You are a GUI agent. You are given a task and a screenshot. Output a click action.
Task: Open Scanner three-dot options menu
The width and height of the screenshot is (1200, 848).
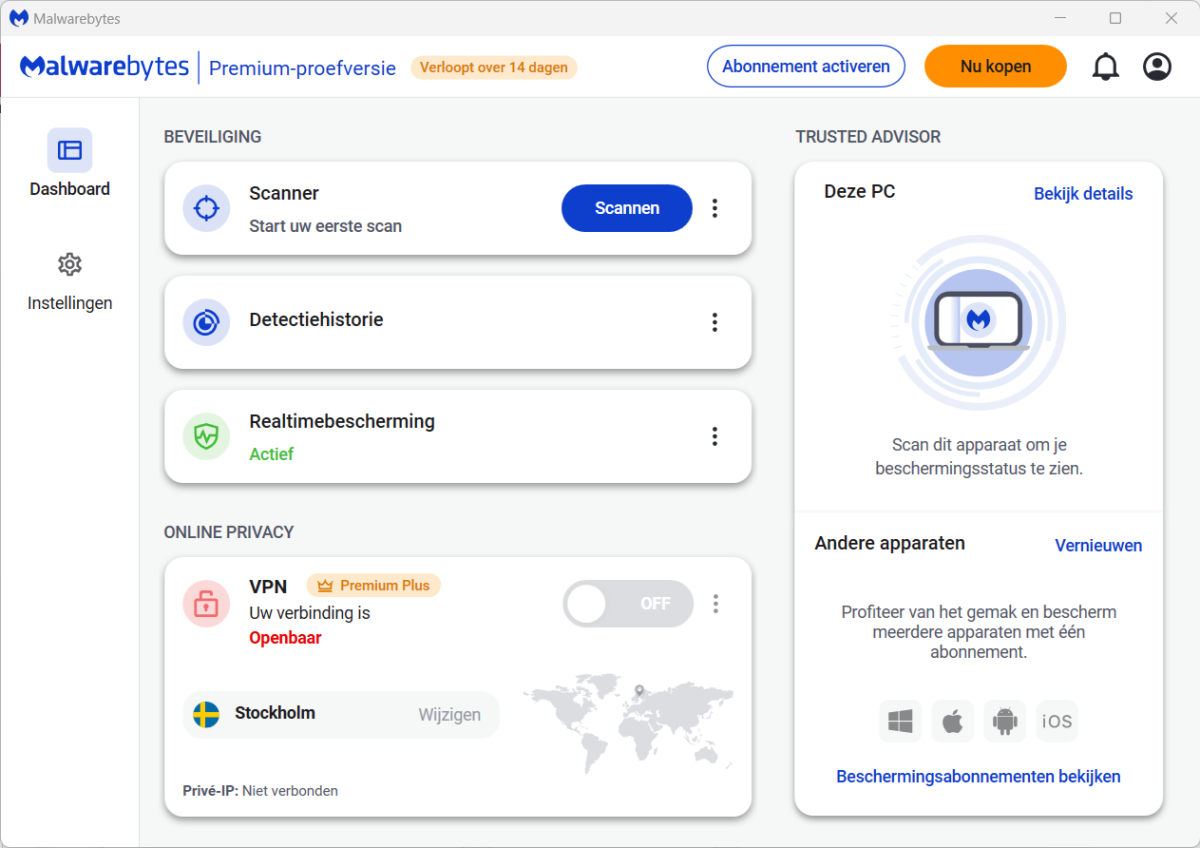click(715, 208)
